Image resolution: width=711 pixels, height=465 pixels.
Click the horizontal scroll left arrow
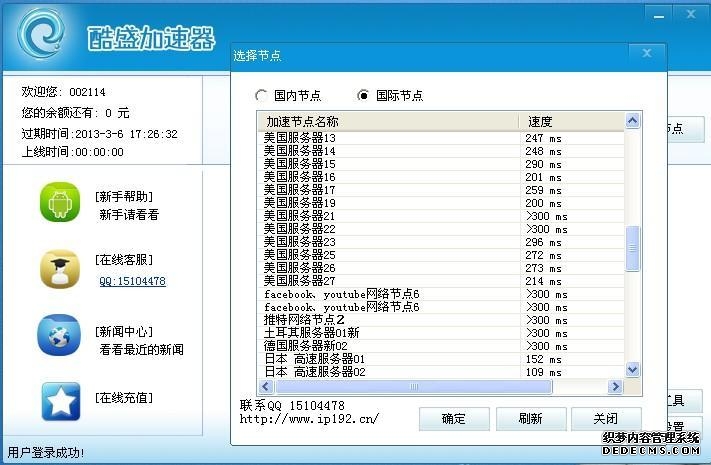click(x=266, y=387)
